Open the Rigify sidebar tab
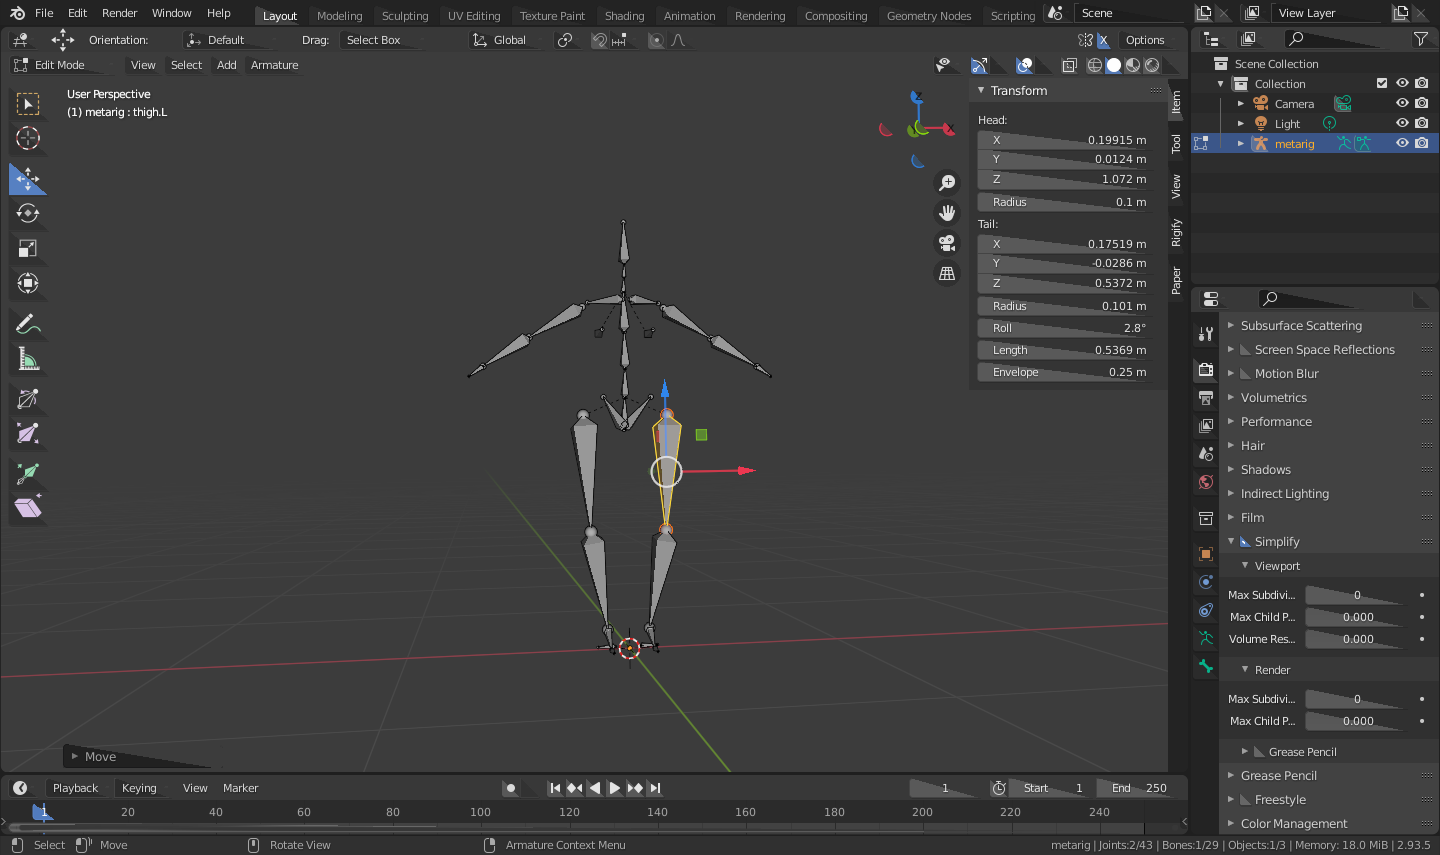This screenshot has height=855, width=1440. coord(1176,233)
